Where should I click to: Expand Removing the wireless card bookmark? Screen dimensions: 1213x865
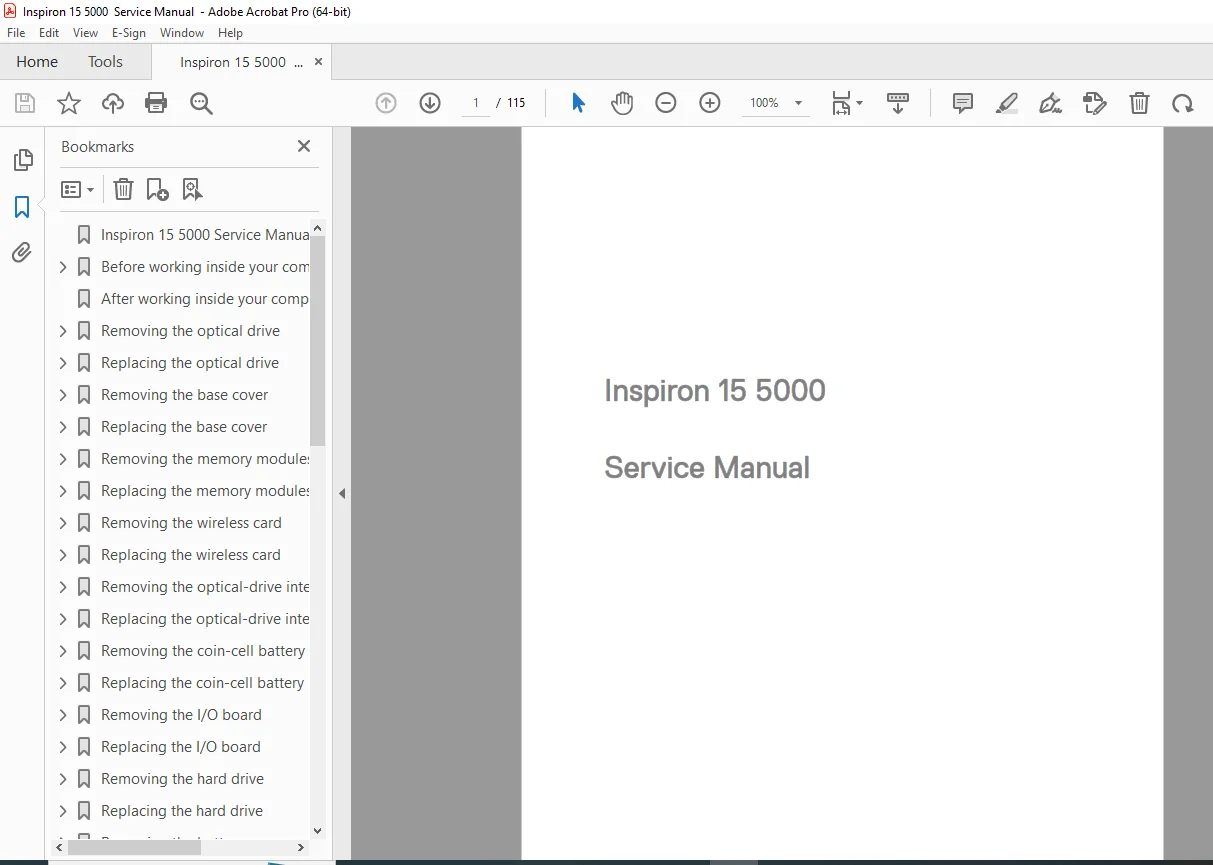(x=63, y=523)
